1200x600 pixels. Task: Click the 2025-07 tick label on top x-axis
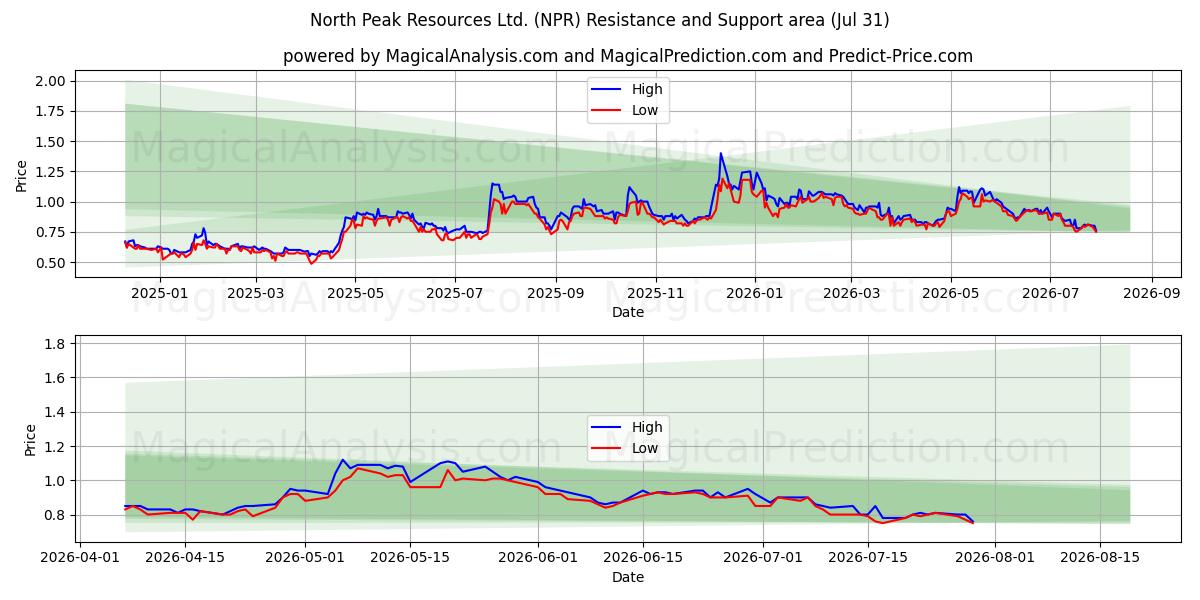point(455,294)
